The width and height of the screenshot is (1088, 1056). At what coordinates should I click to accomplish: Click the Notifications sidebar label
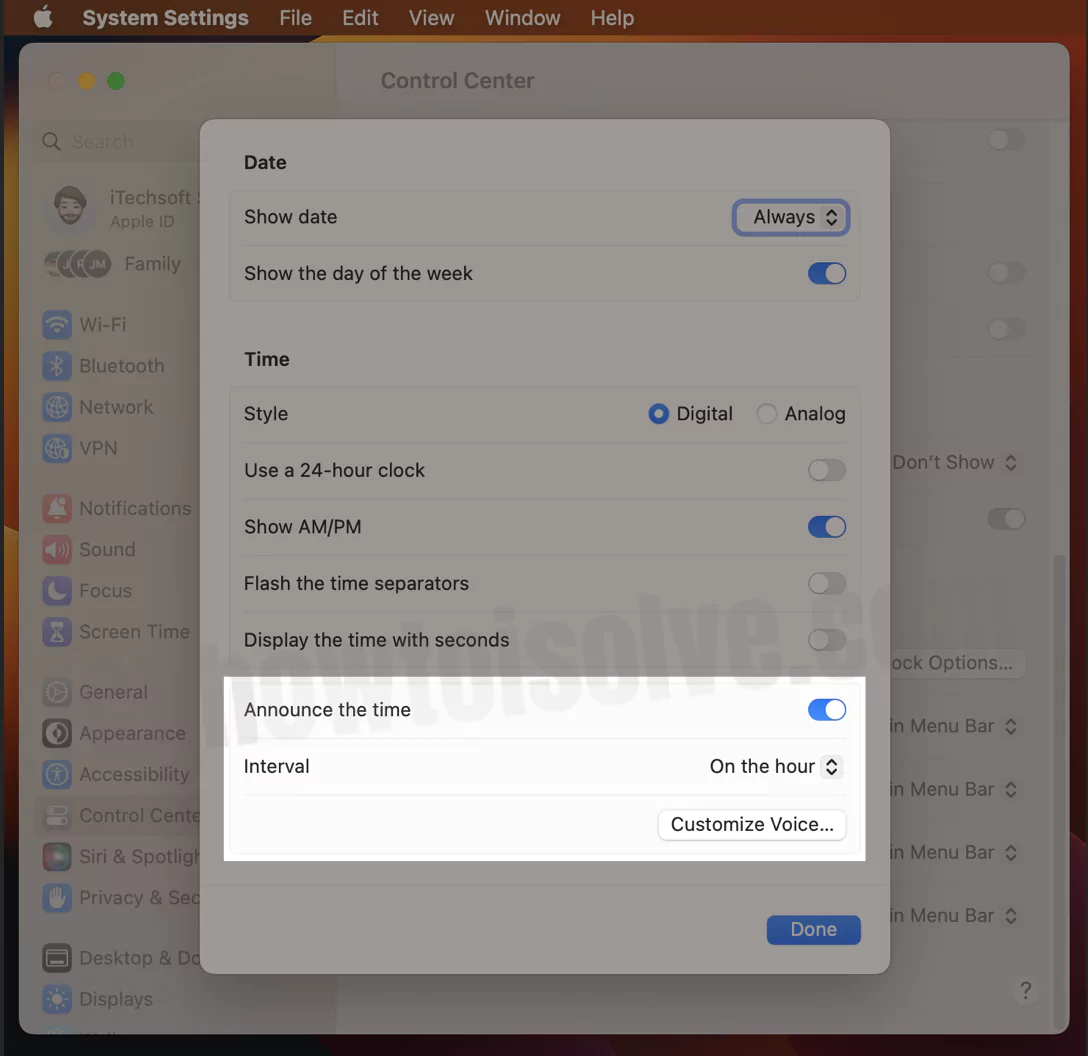(135, 509)
